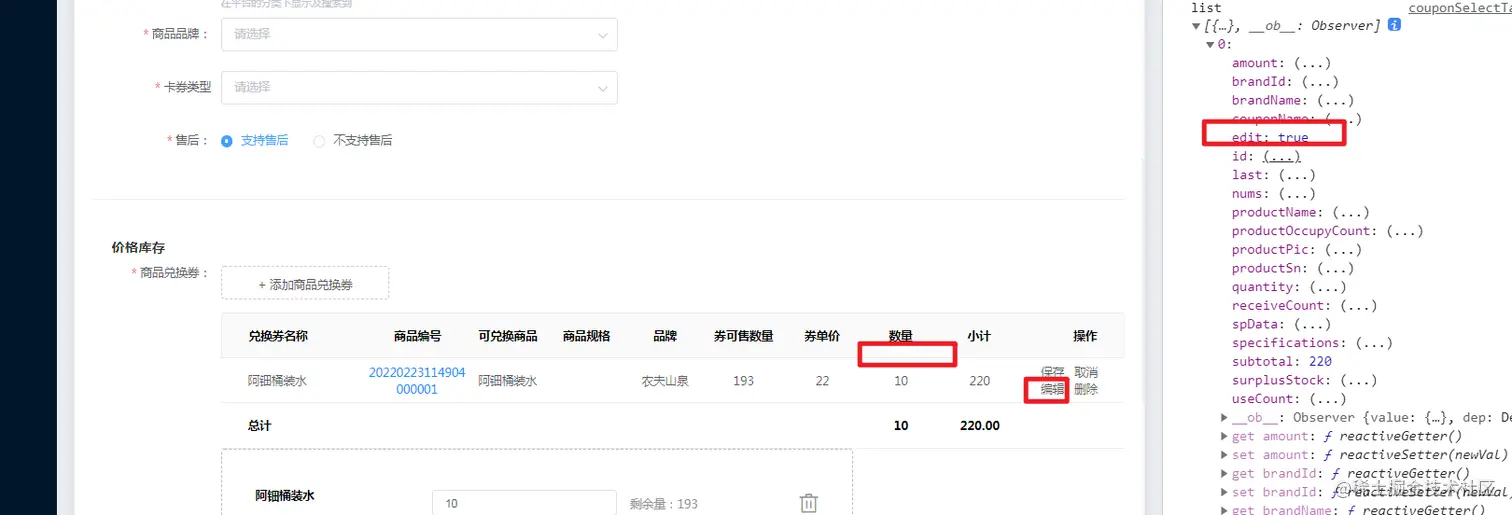Reveal useCount (...) value
The width and height of the screenshot is (1512, 515).
[1326, 399]
